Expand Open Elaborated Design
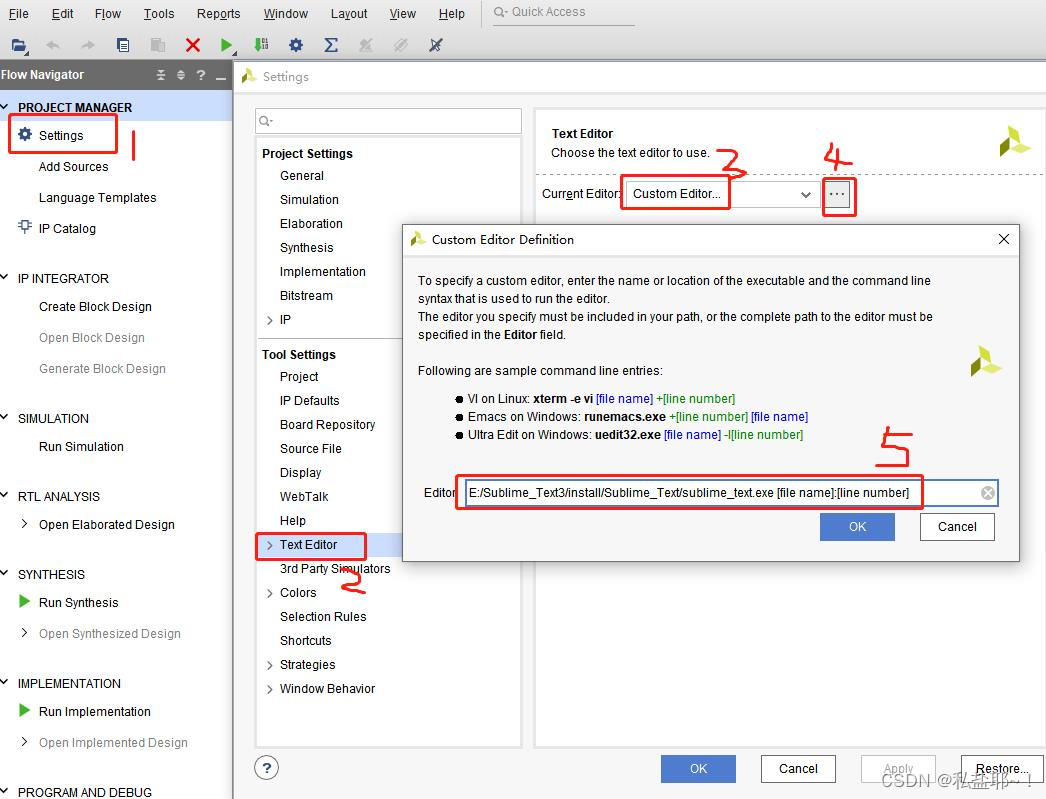The width and height of the screenshot is (1046, 799). point(25,524)
